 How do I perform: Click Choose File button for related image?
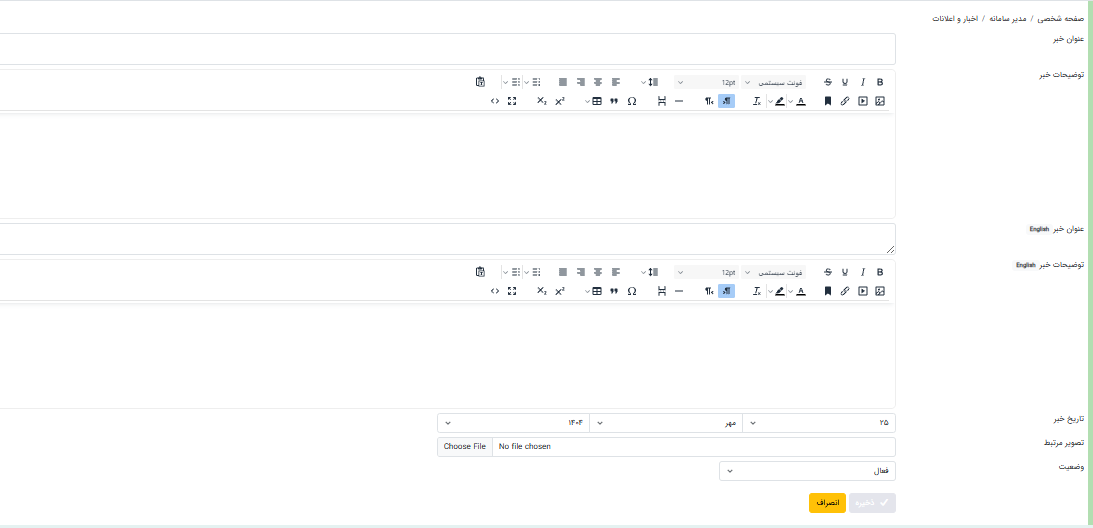coord(465,447)
